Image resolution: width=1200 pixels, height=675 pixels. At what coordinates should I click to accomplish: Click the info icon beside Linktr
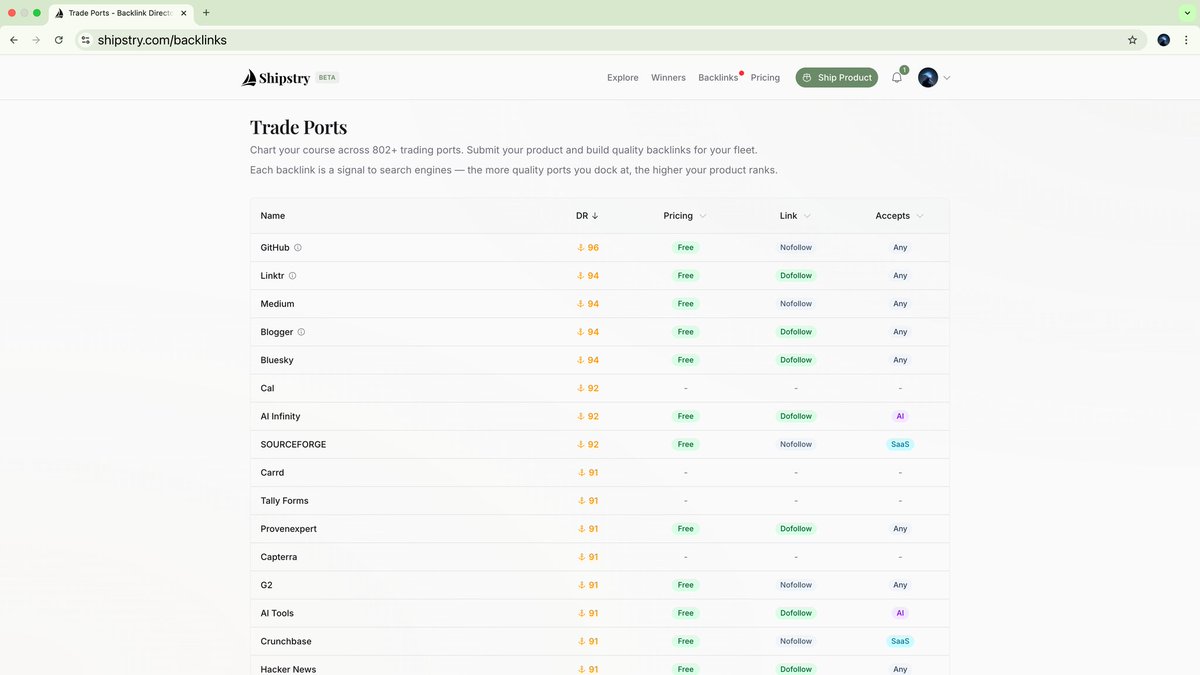pos(292,275)
